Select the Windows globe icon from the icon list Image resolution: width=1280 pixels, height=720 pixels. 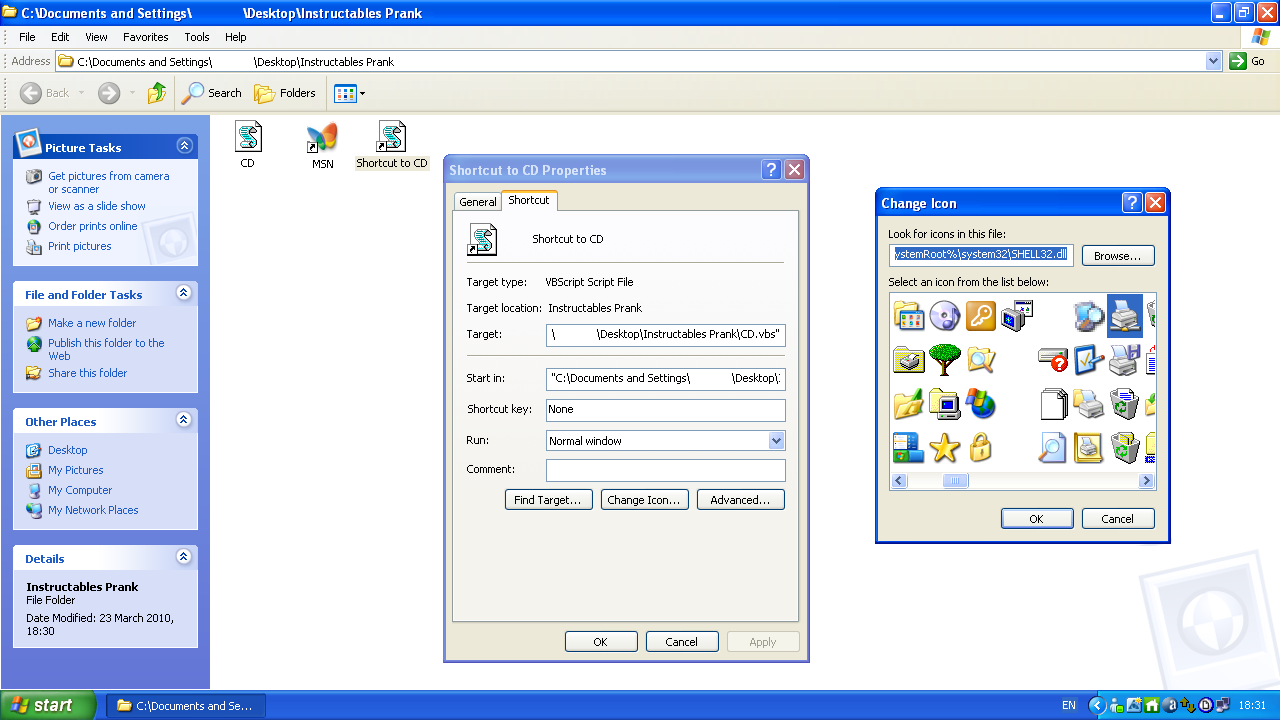(x=980, y=404)
